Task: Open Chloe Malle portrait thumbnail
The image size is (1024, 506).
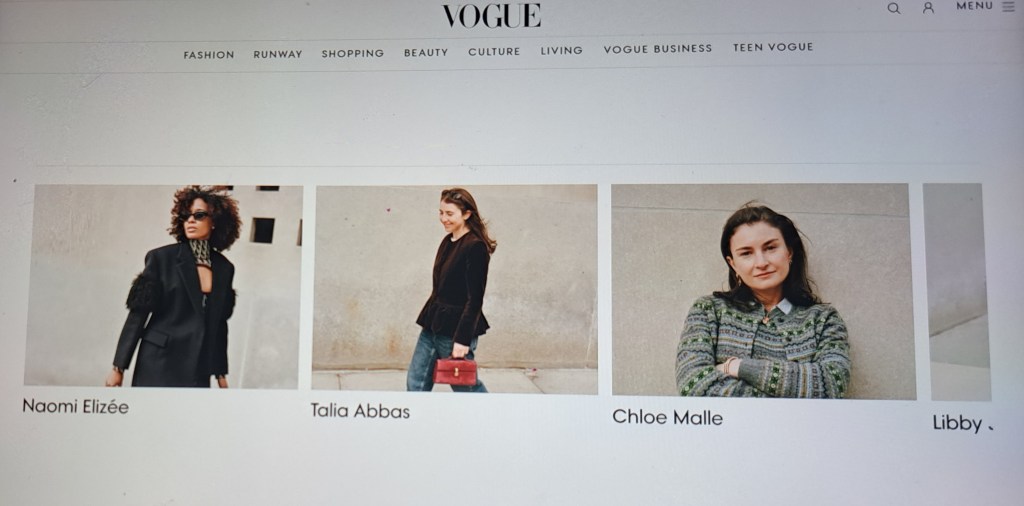Action: [x=763, y=291]
